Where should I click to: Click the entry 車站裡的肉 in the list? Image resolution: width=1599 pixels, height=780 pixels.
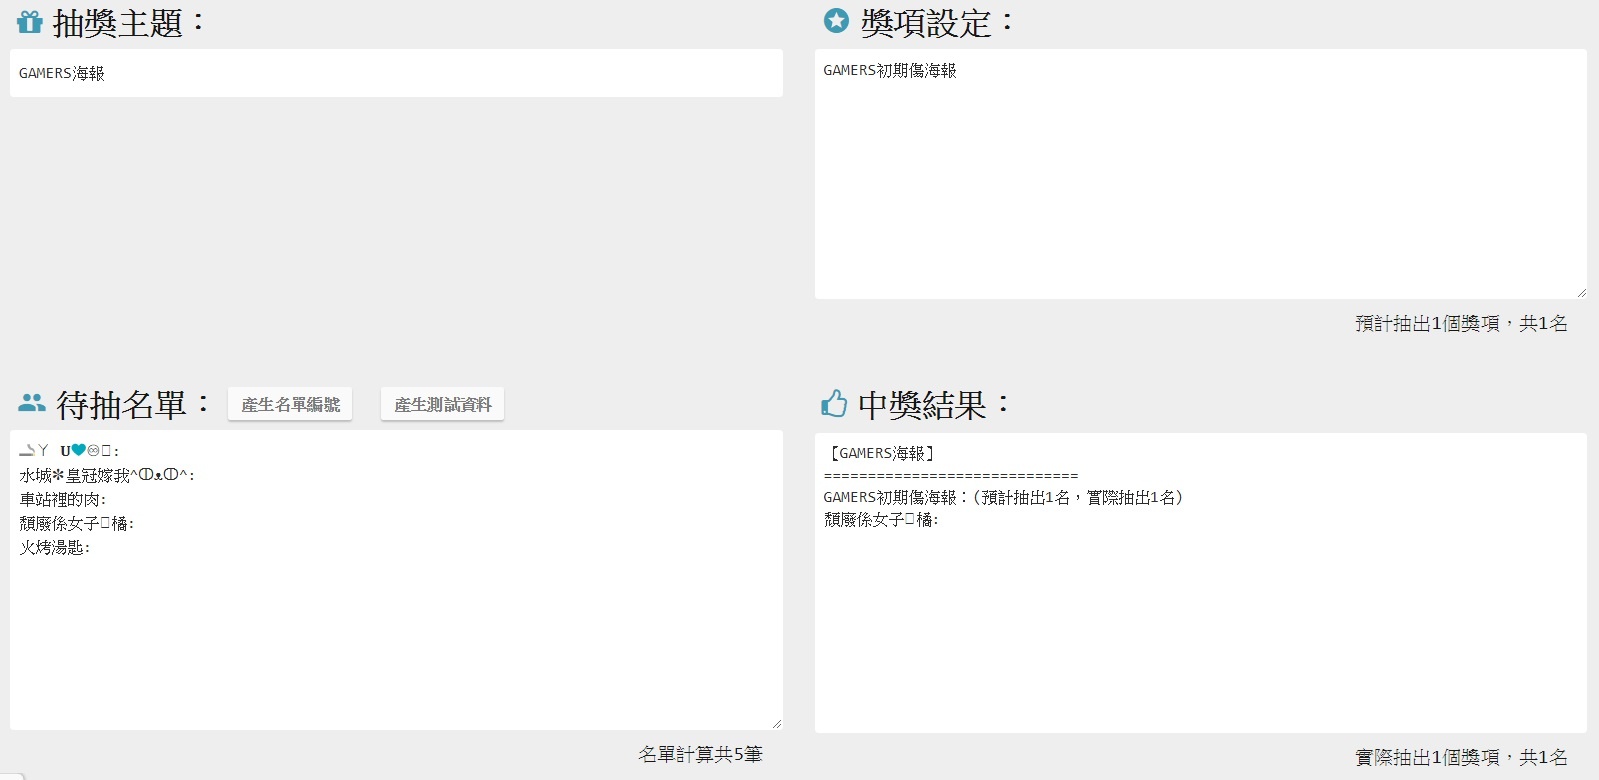[63, 499]
